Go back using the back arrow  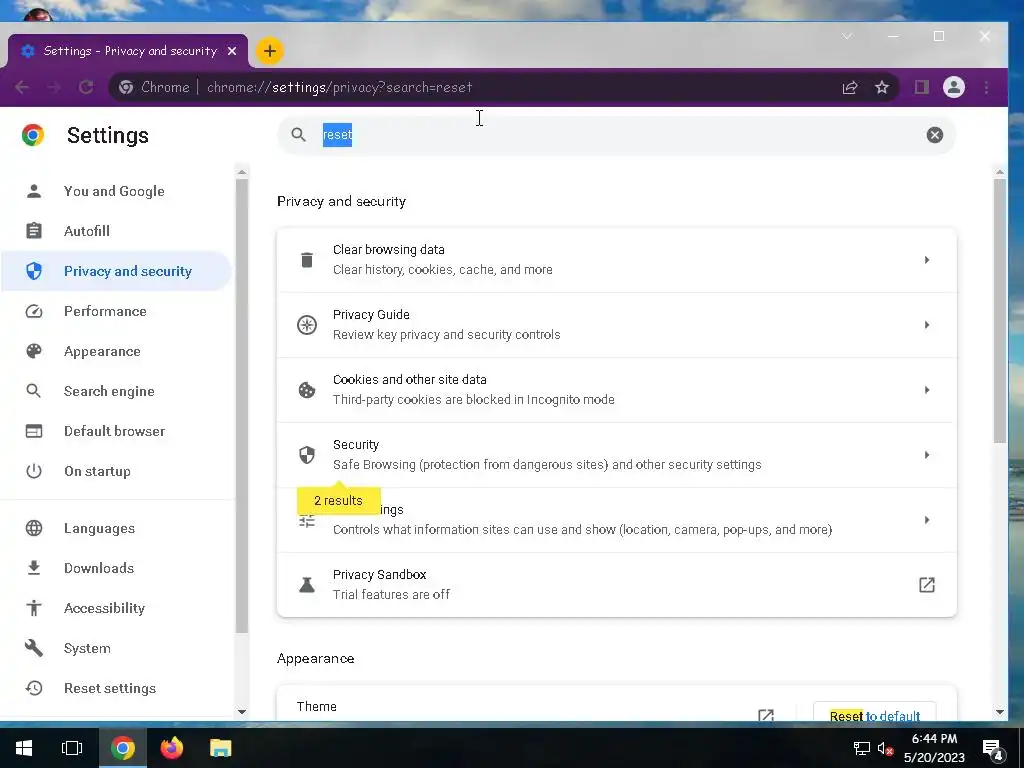point(22,88)
